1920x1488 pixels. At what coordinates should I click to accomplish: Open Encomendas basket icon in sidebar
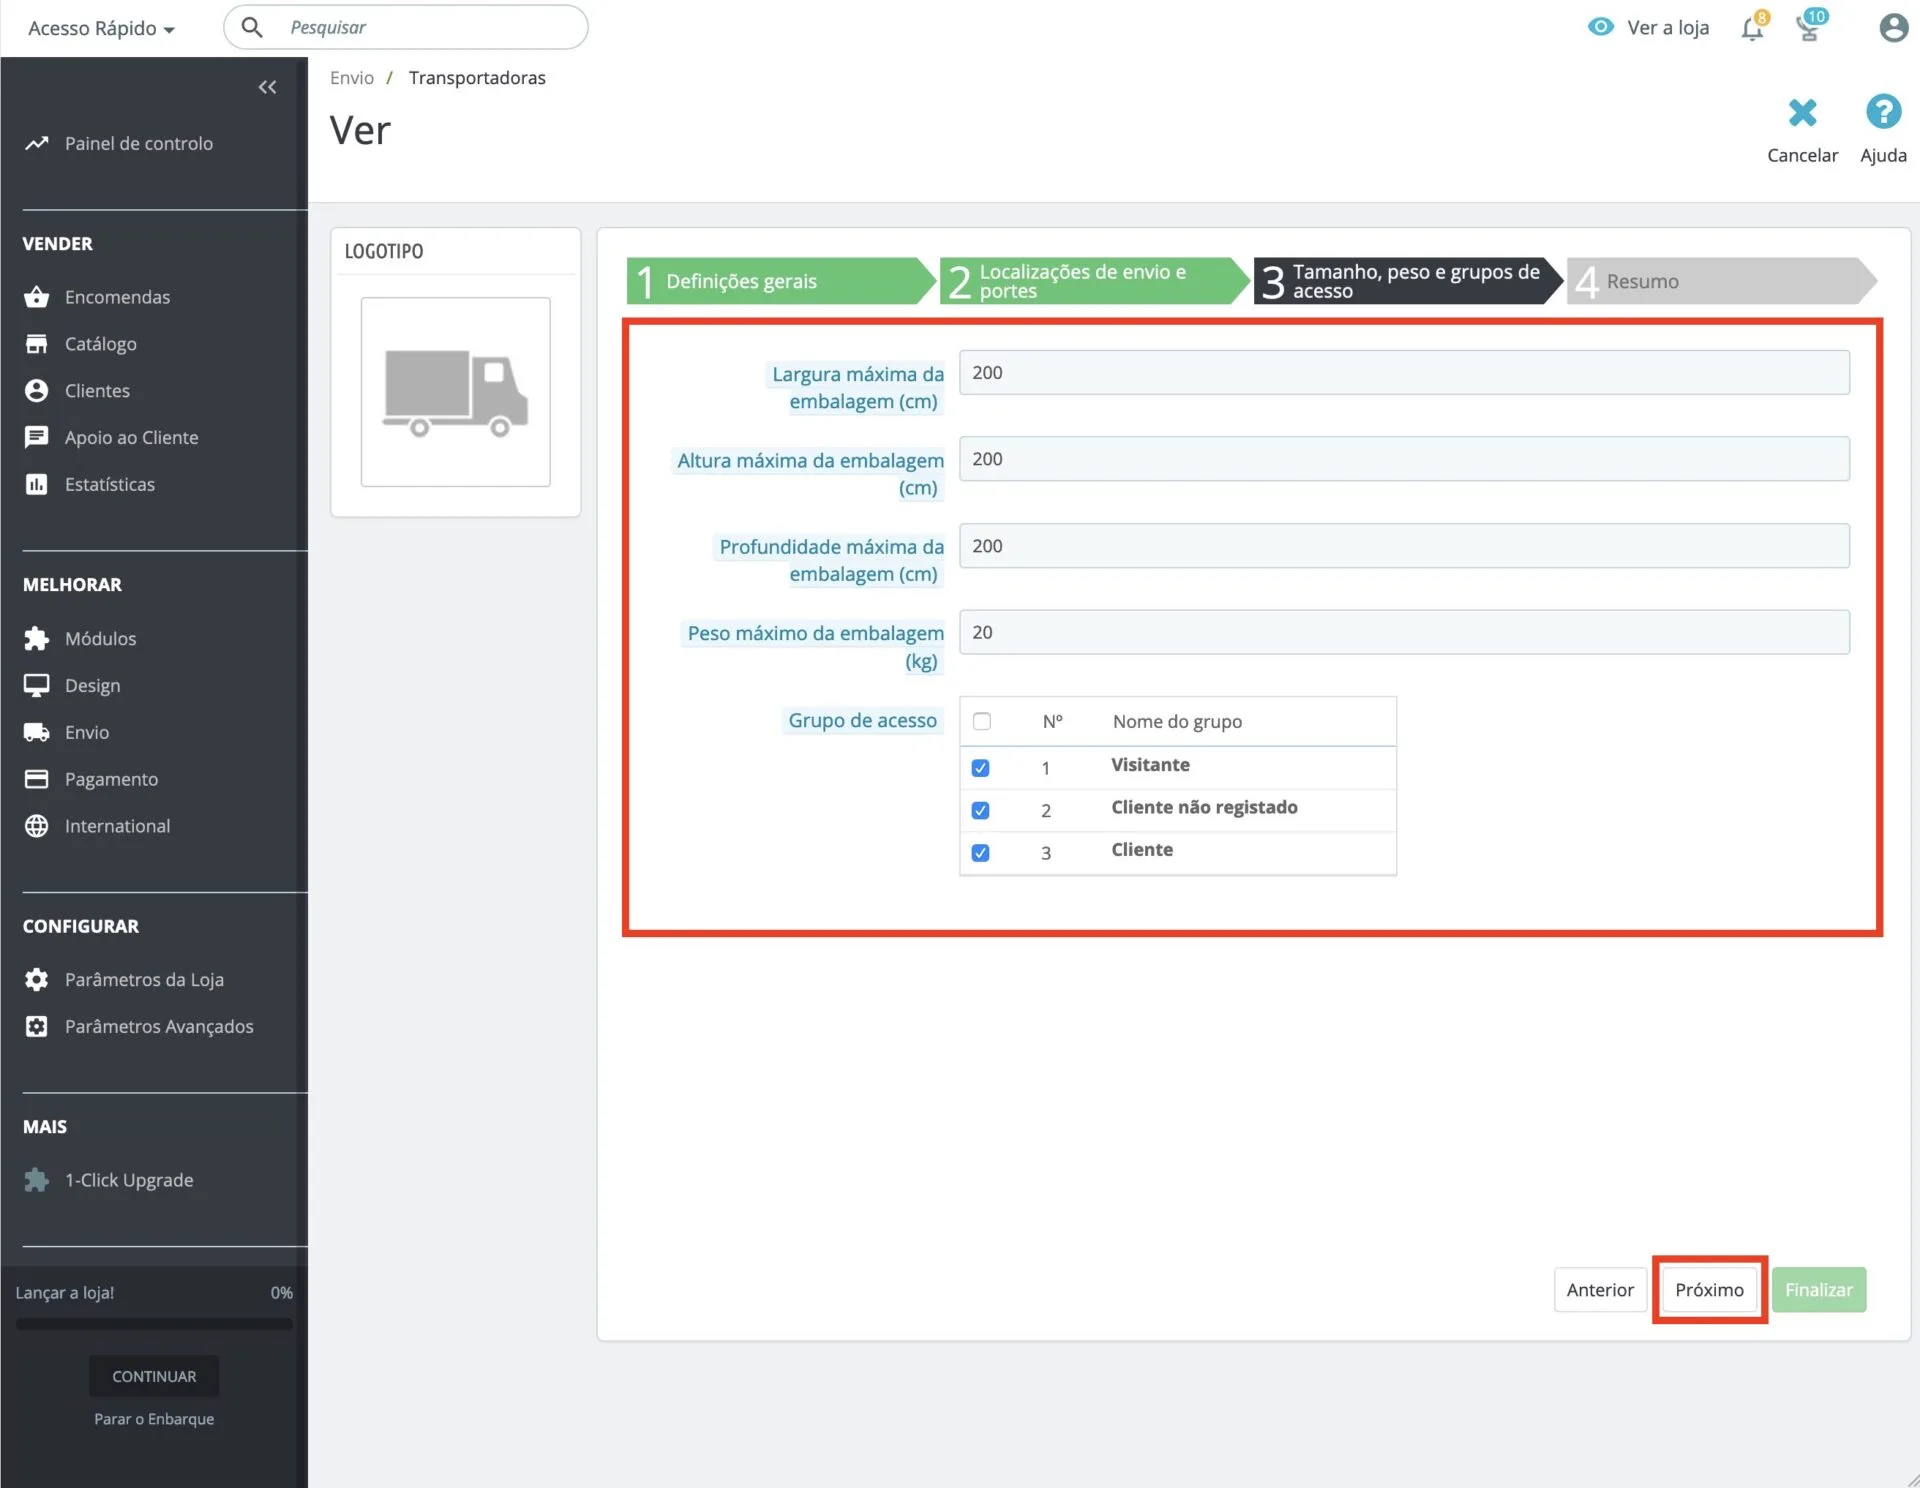click(x=37, y=297)
